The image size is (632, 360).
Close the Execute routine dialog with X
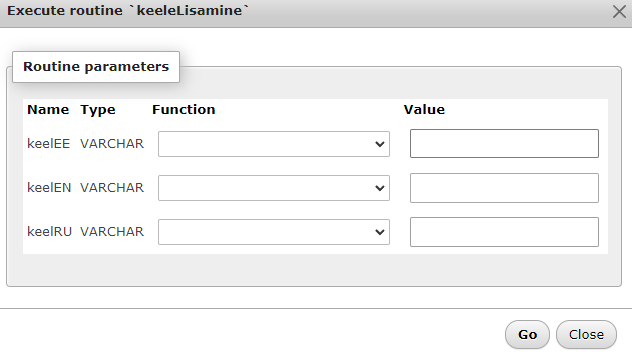pyautogui.click(x=619, y=12)
